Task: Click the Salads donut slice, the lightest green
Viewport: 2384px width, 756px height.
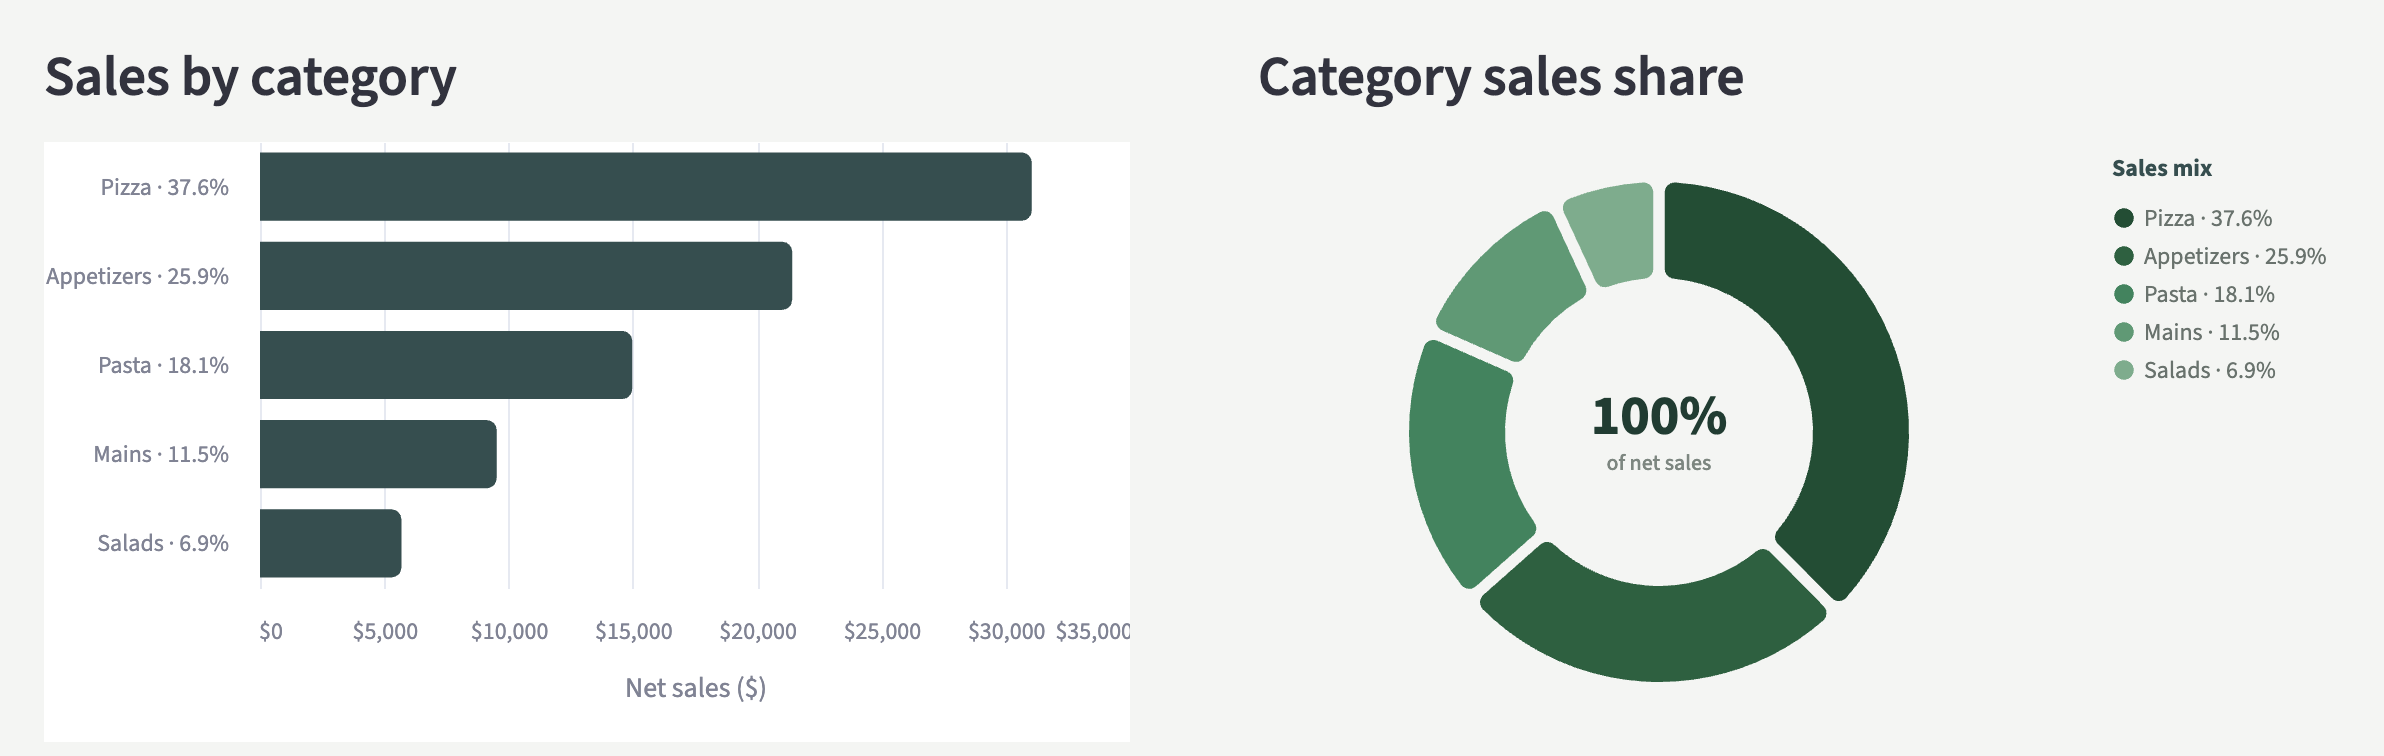Action: [1613, 232]
